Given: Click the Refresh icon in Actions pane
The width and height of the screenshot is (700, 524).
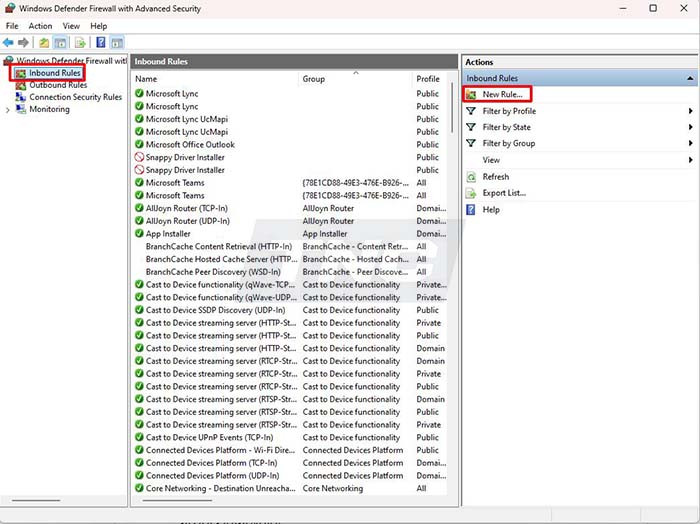Looking at the screenshot, I should click(x=471, y=177).
